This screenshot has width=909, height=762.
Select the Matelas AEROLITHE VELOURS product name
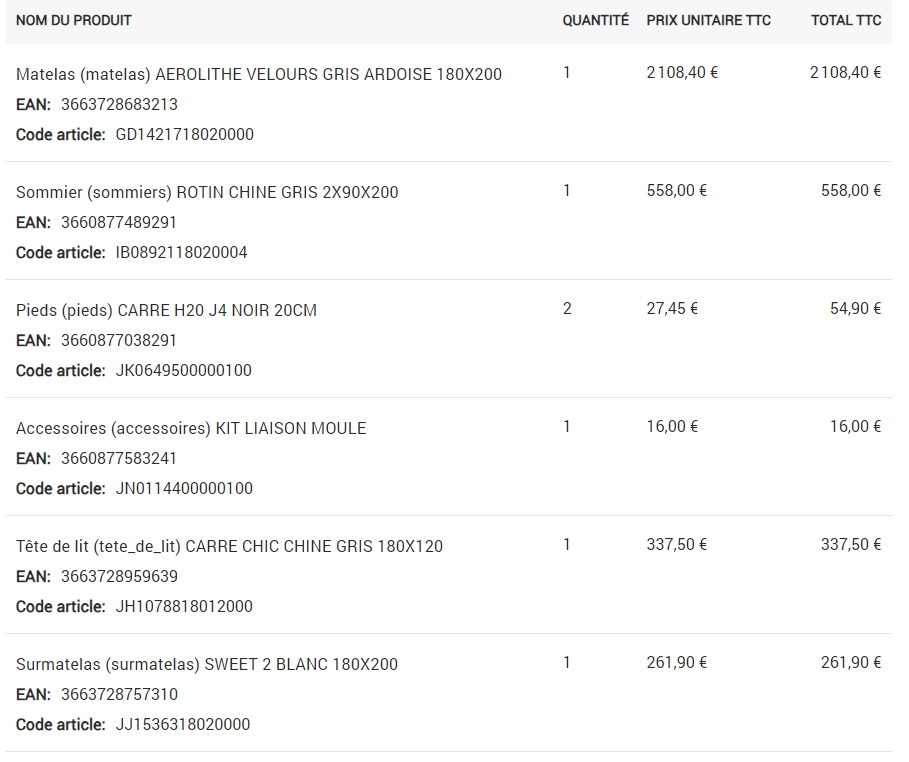(259, 74)
